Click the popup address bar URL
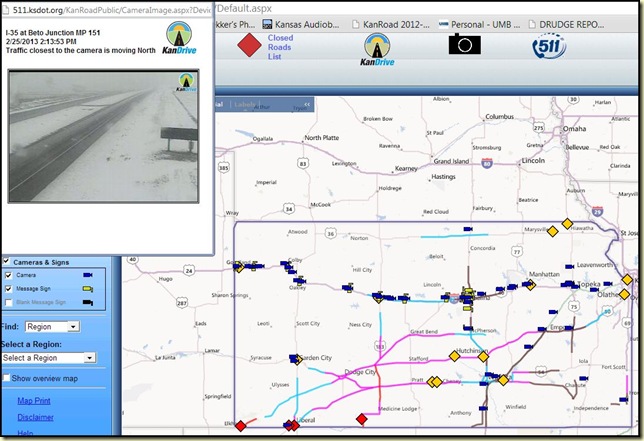 (x=111, y=10)
